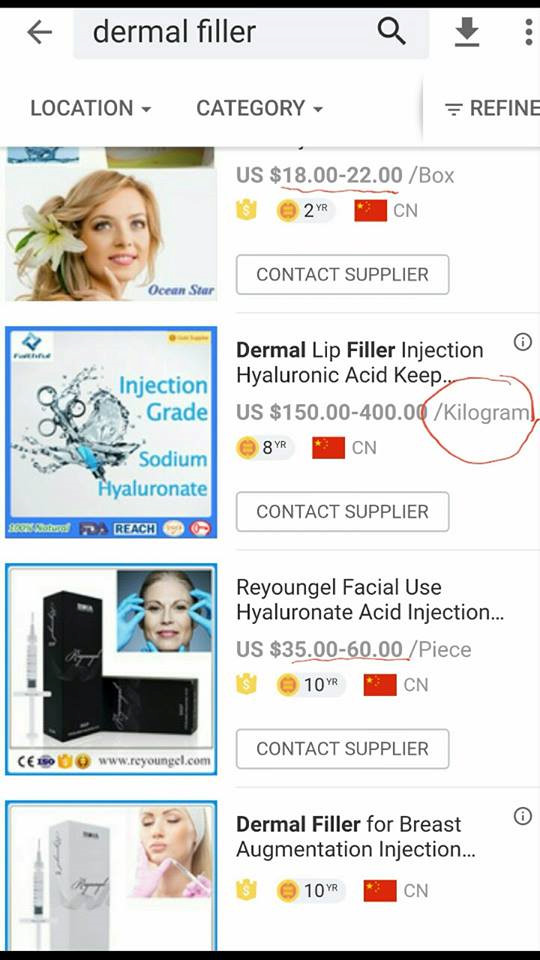Expand the CATEGORY filter dropdown
The width and height of the screenshot is (540, 960).
[x=260, y=108]
